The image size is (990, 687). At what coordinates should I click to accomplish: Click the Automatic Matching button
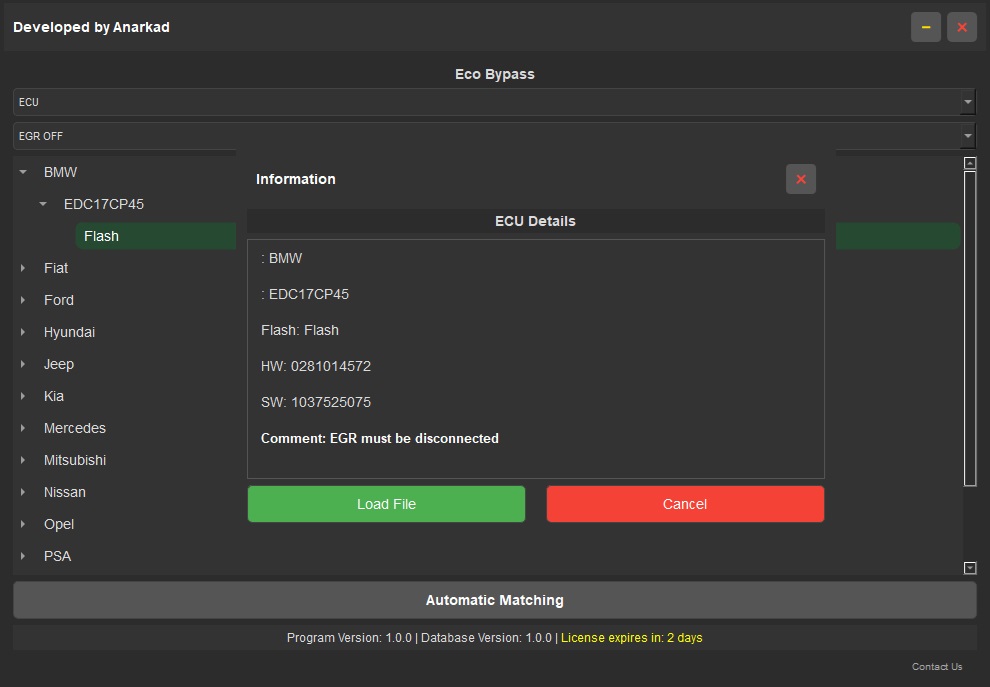(494, 600)
